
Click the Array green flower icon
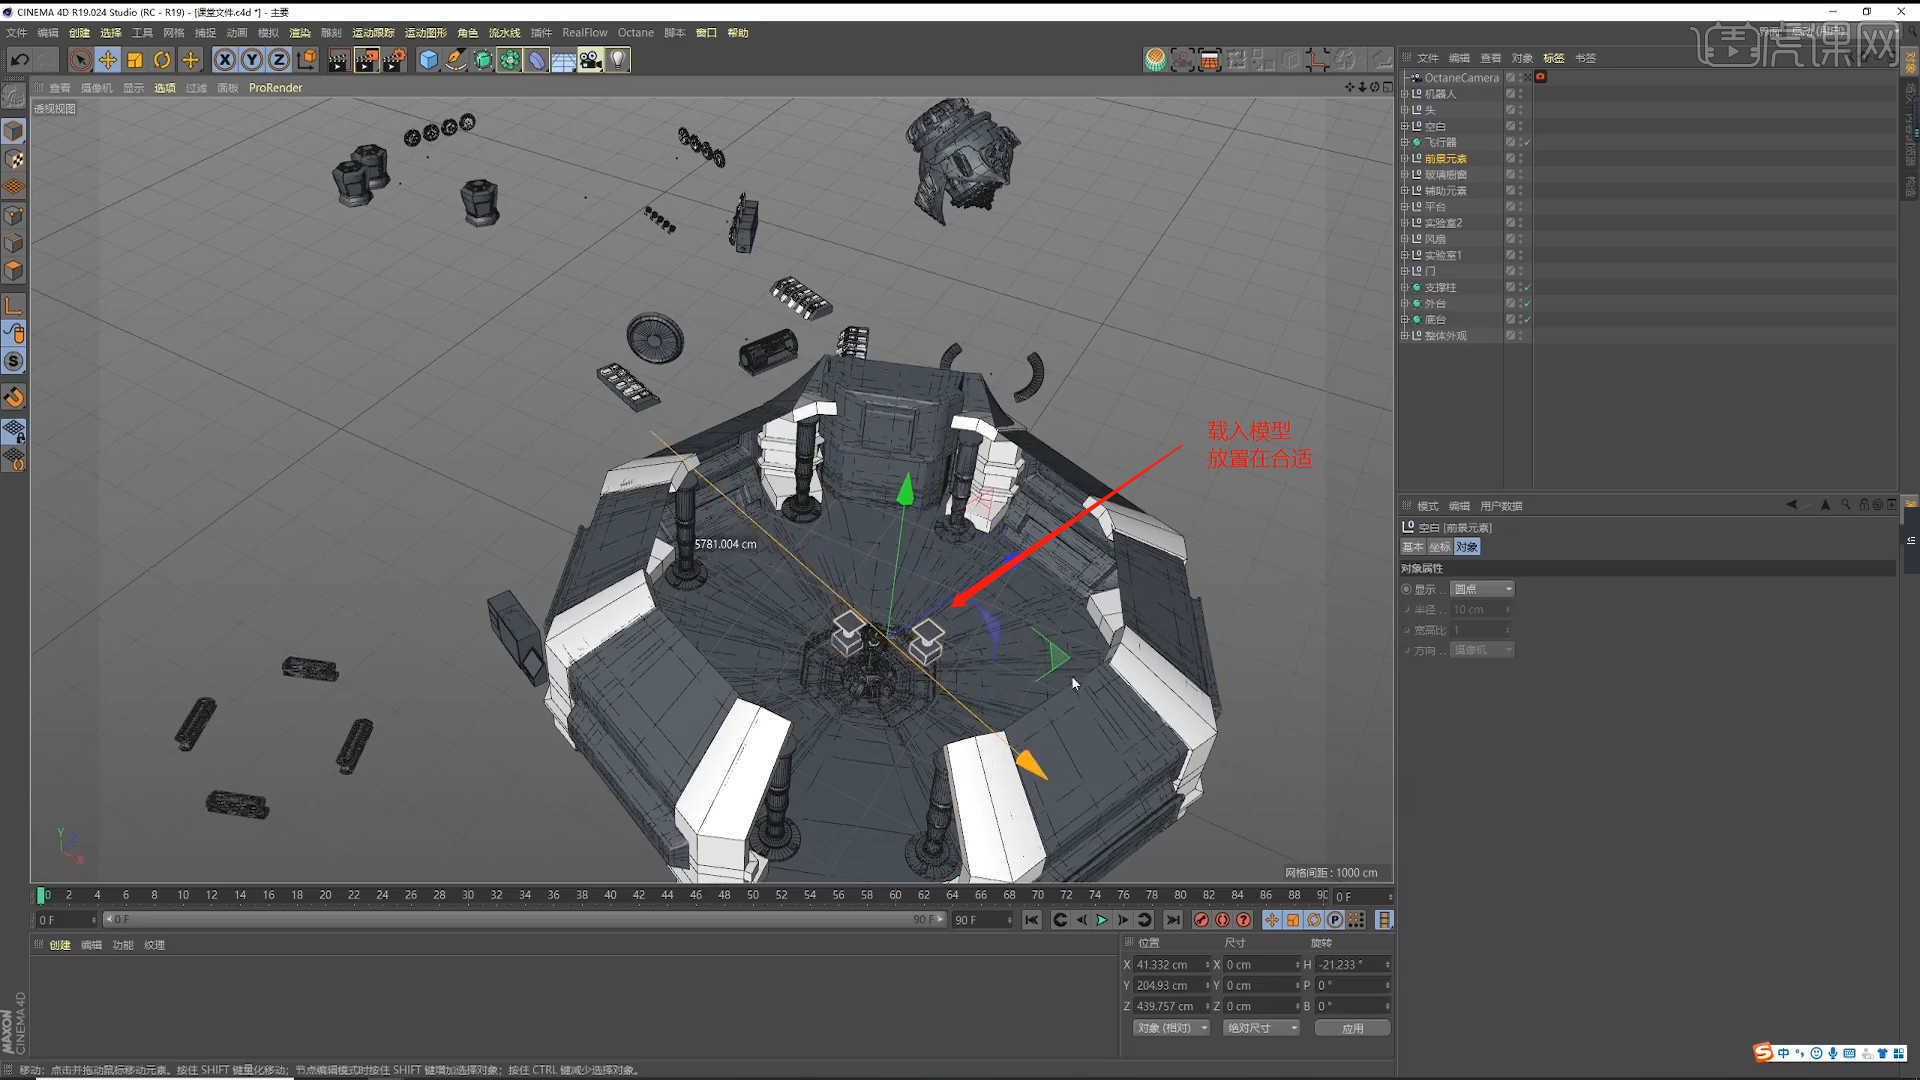(510, 60)
